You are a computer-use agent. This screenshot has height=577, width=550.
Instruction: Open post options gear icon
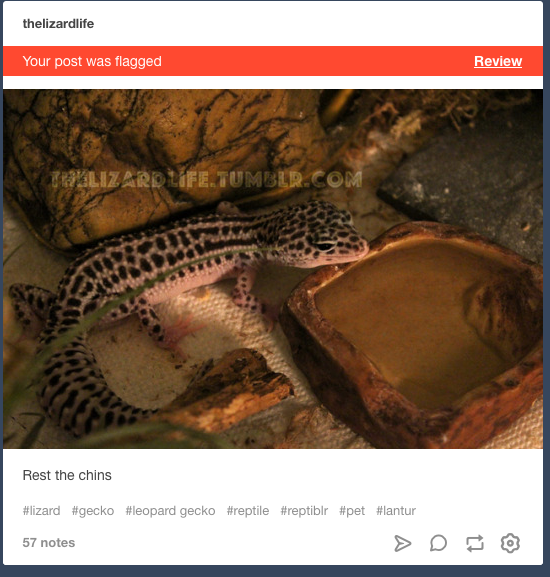[x=510, y=543]
